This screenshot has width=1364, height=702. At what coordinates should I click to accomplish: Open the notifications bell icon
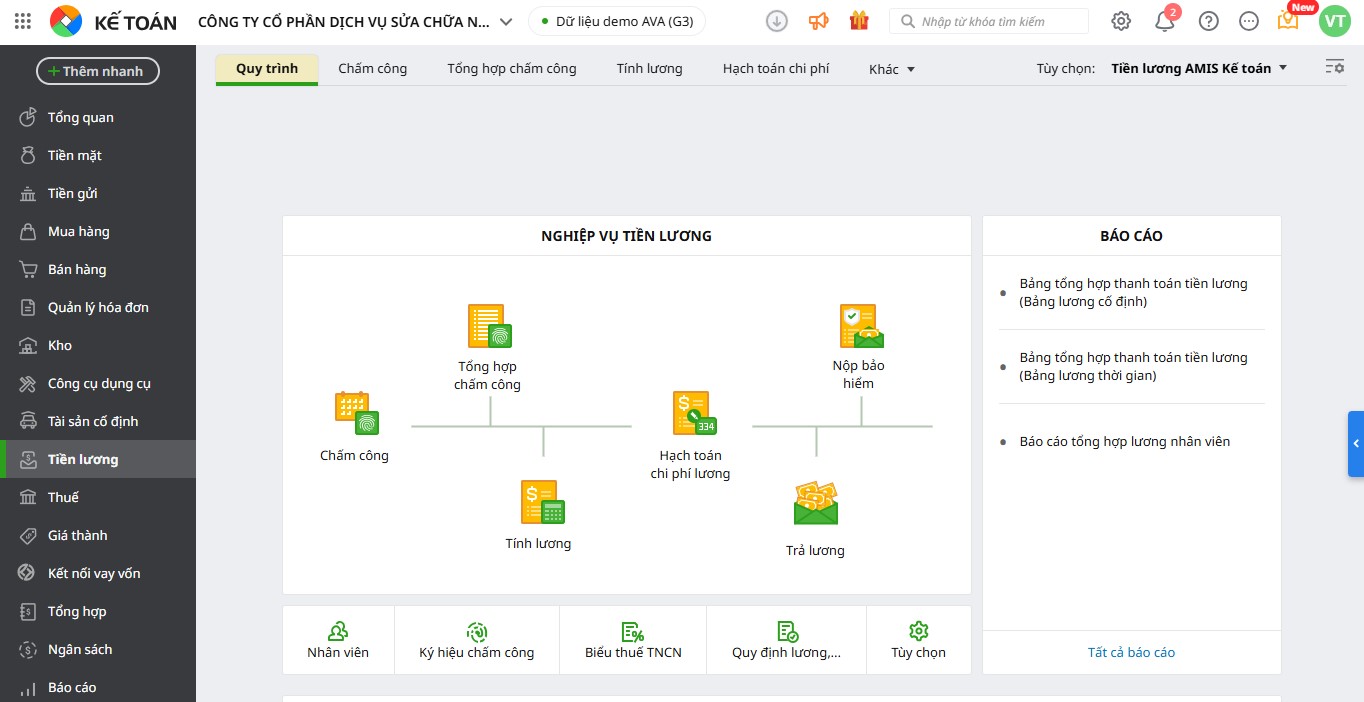[x=1165, y=21]
